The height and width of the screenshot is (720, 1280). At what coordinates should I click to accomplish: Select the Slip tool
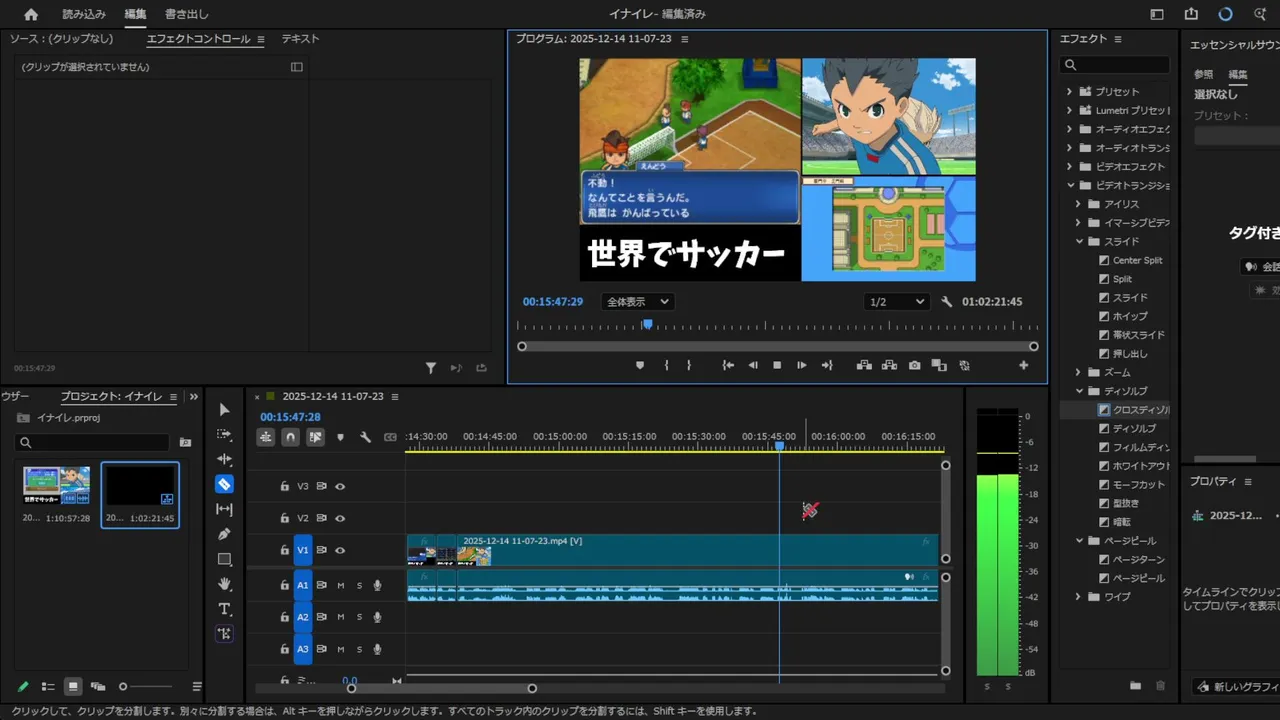point(224,509)
